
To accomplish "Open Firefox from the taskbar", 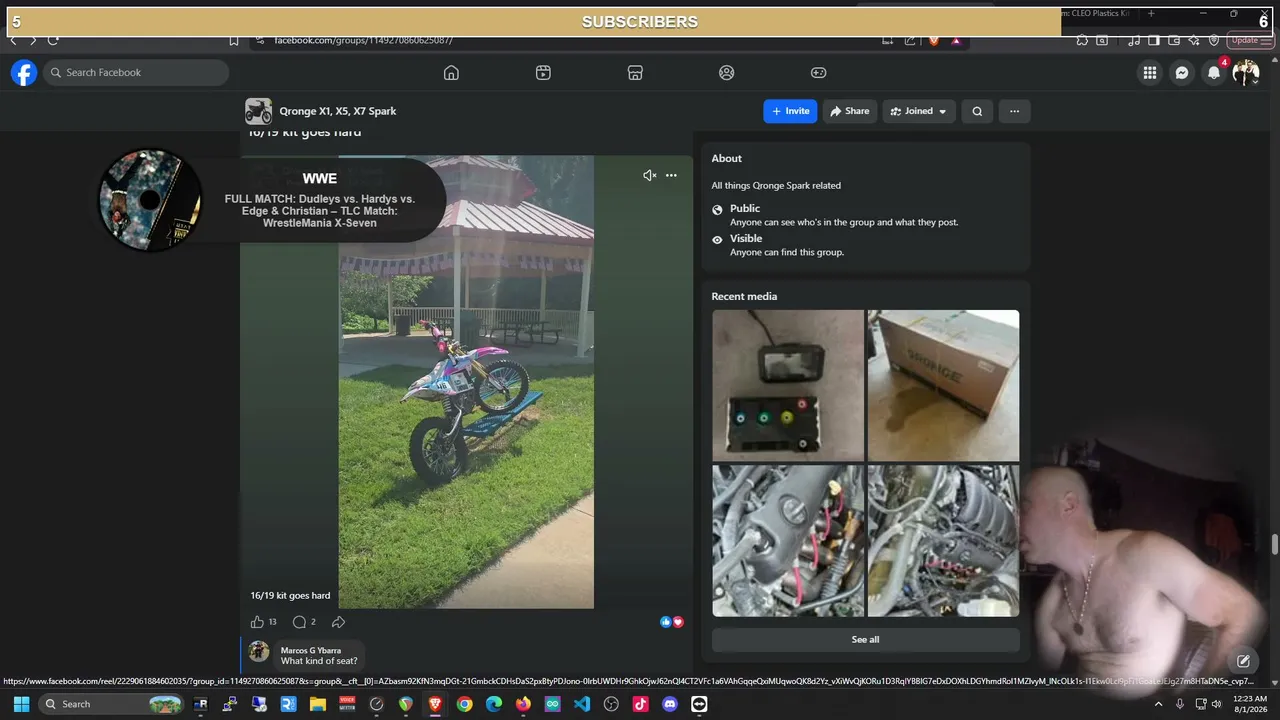I will pos(523,704).
